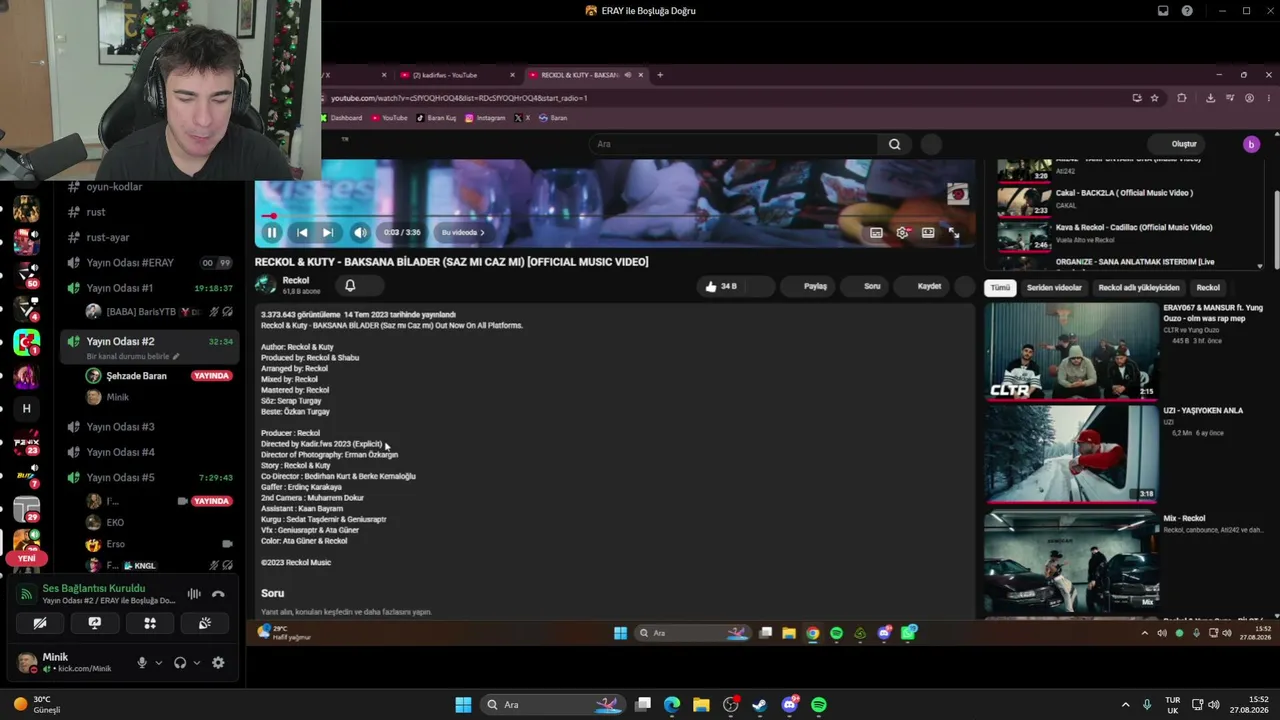Viewport: 1280px width, 720px height.
Task: Open the UZI - YAŞIYOKEN ANLA thumbnail
Action: 1071,454
